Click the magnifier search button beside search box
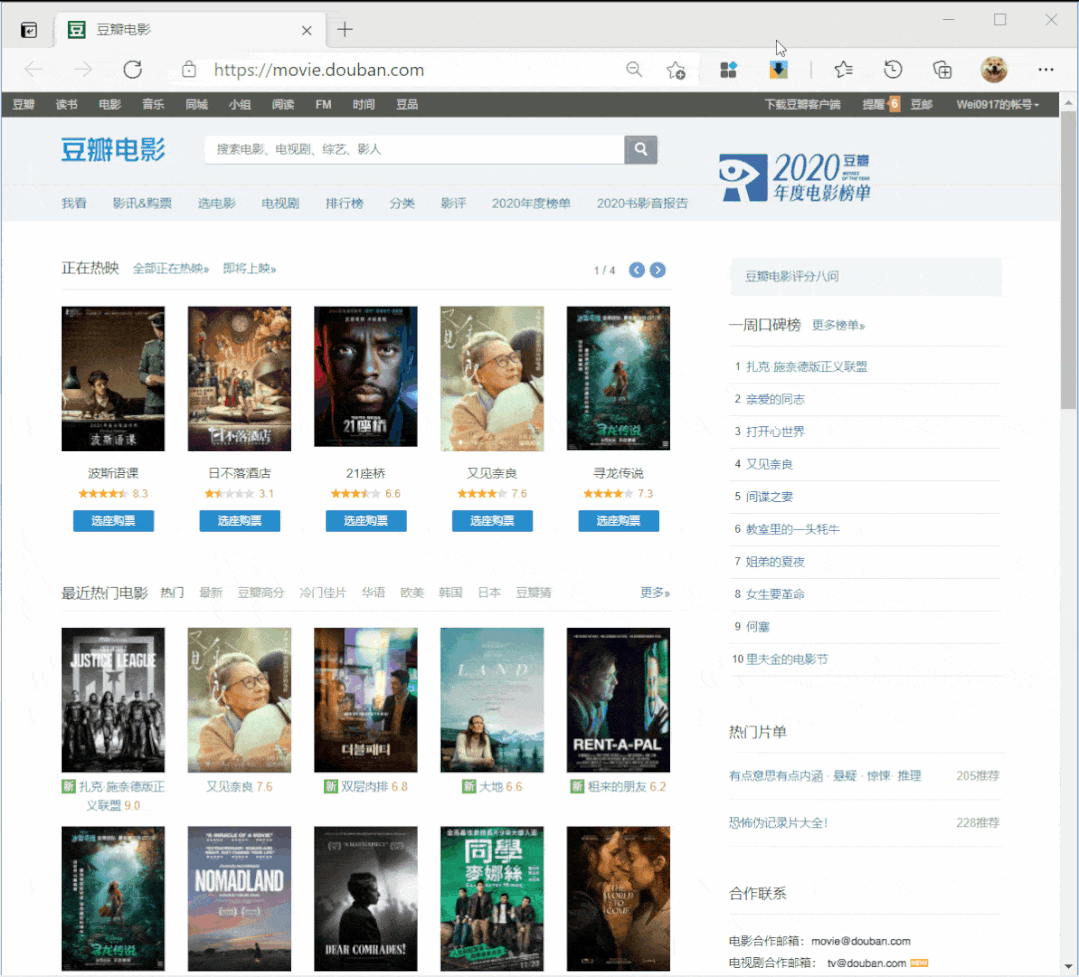1079x977 pixels. pos(640,150)
